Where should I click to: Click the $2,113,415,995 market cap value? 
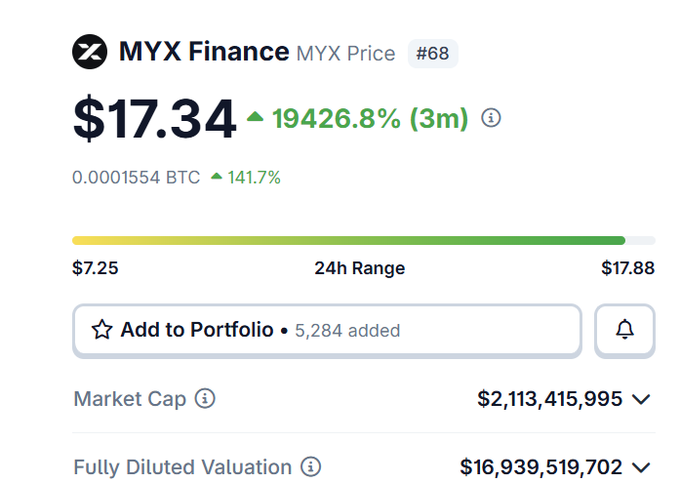(x=549, y=398)
